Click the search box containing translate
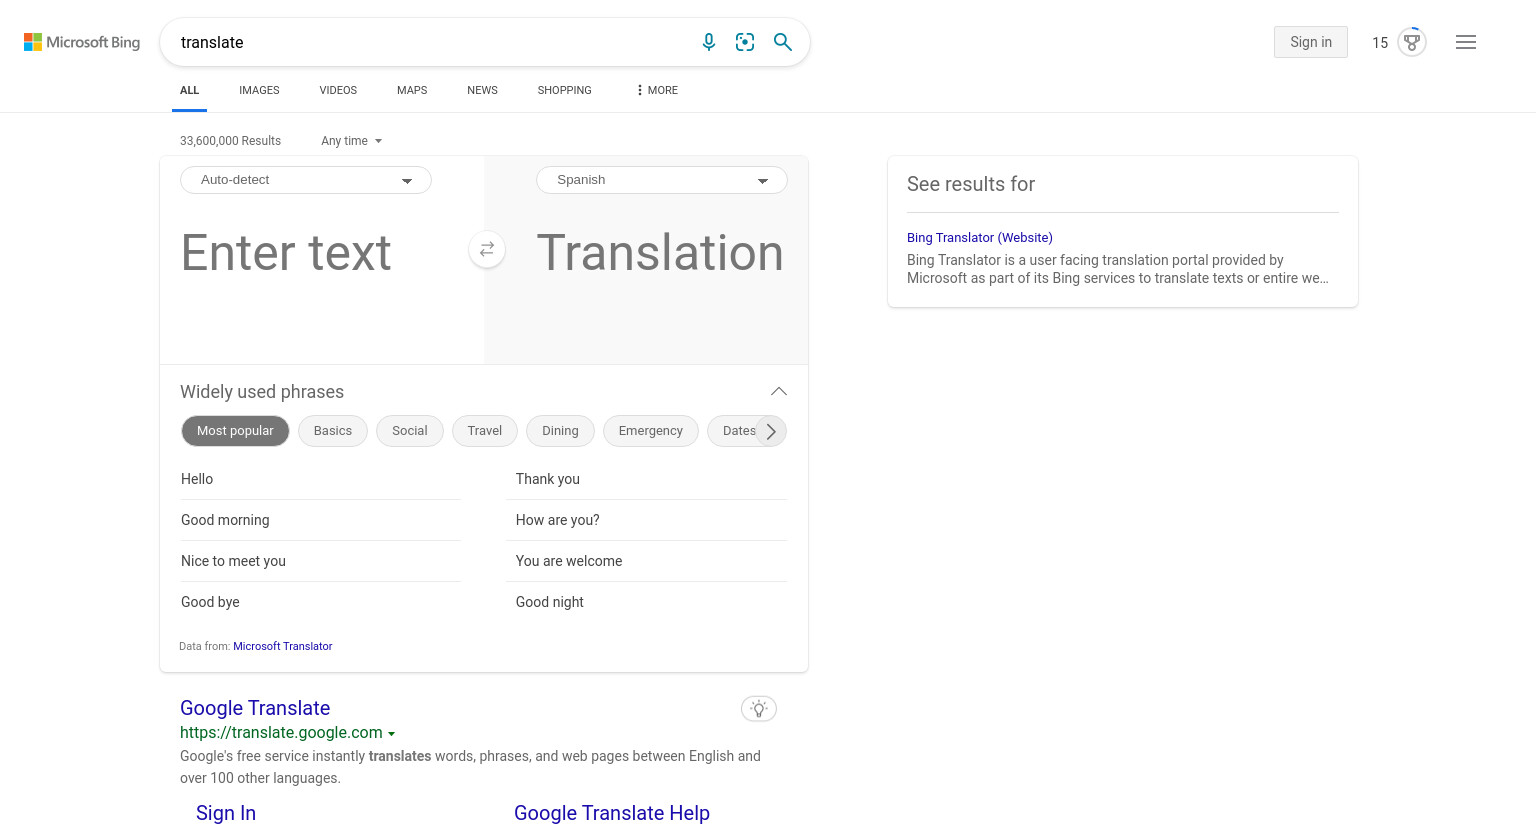The width and height of the screenshot is (1536, 824). pyautogui.click(x=430, y=42)
